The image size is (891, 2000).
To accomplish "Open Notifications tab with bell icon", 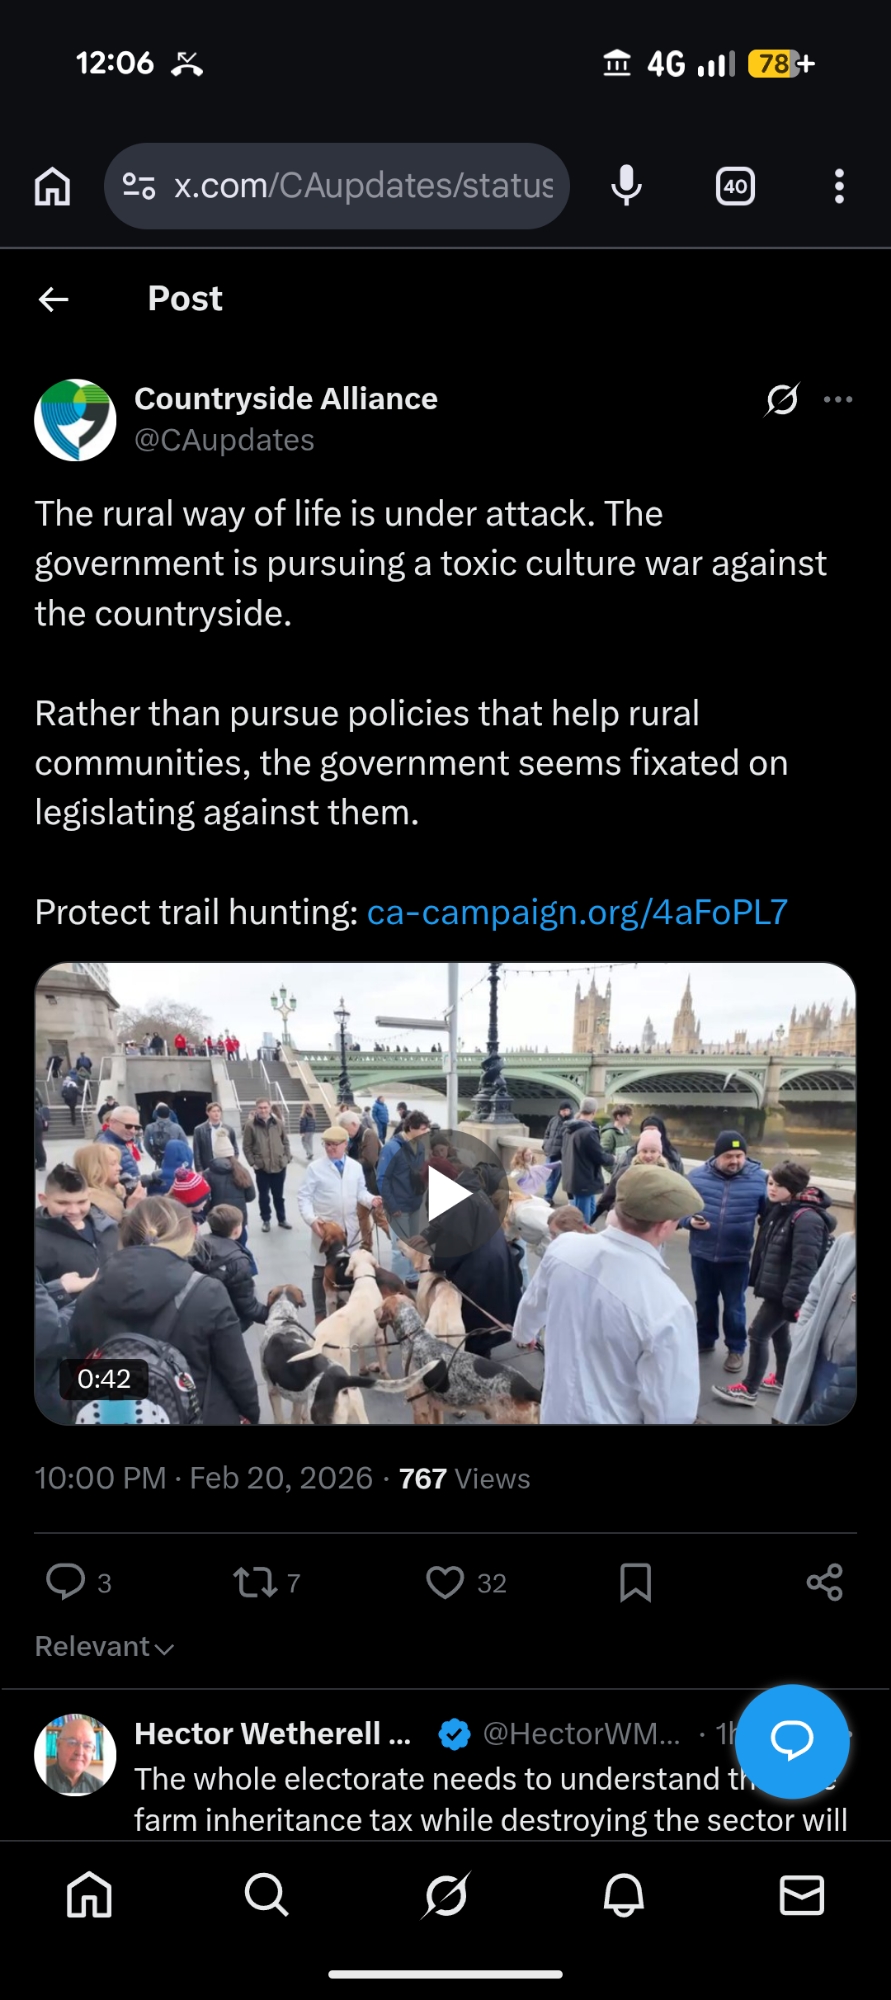I will tap(623, 1895).
